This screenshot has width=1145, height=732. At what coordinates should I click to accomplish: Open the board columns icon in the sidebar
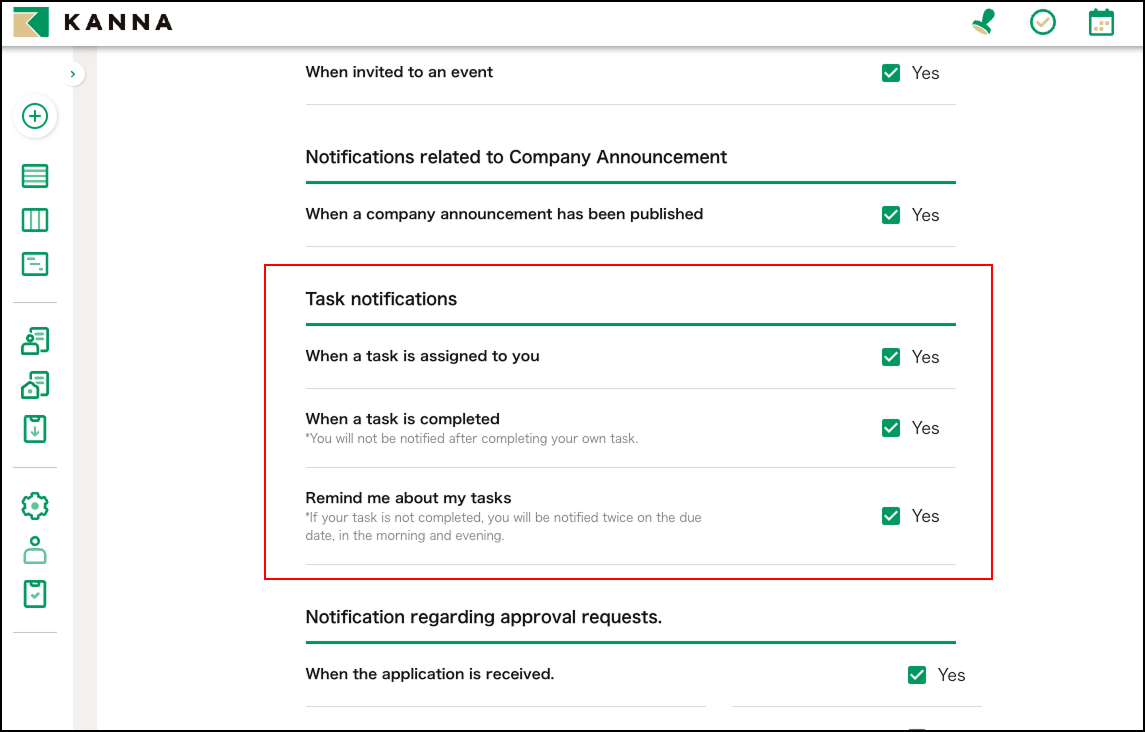[x=35, y=220]
